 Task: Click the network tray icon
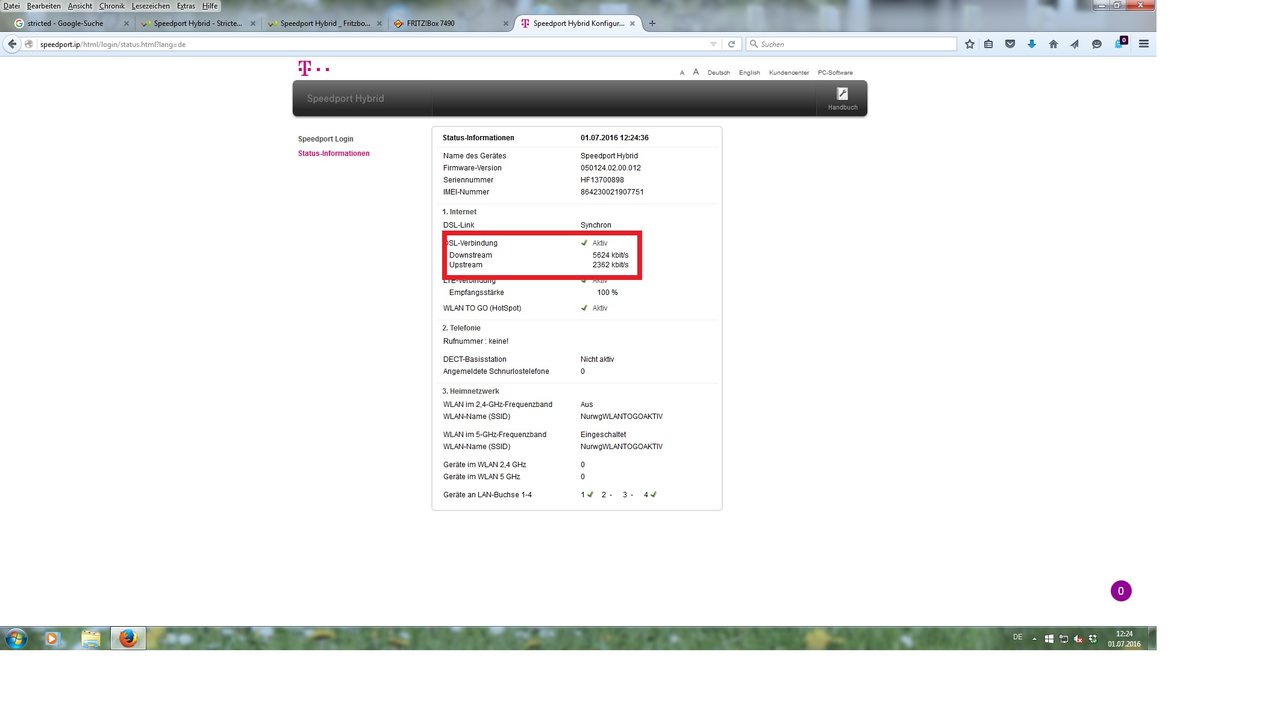tap(1064, 638)
